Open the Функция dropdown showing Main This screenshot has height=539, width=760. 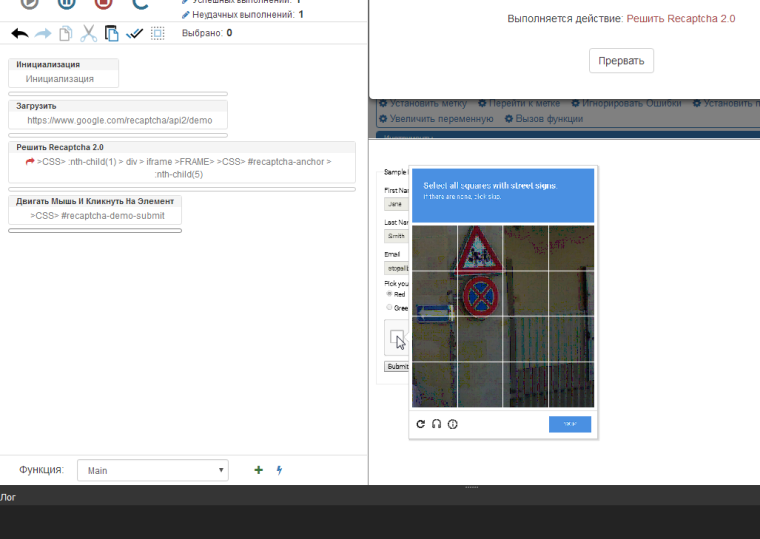[x=153, y=470]
